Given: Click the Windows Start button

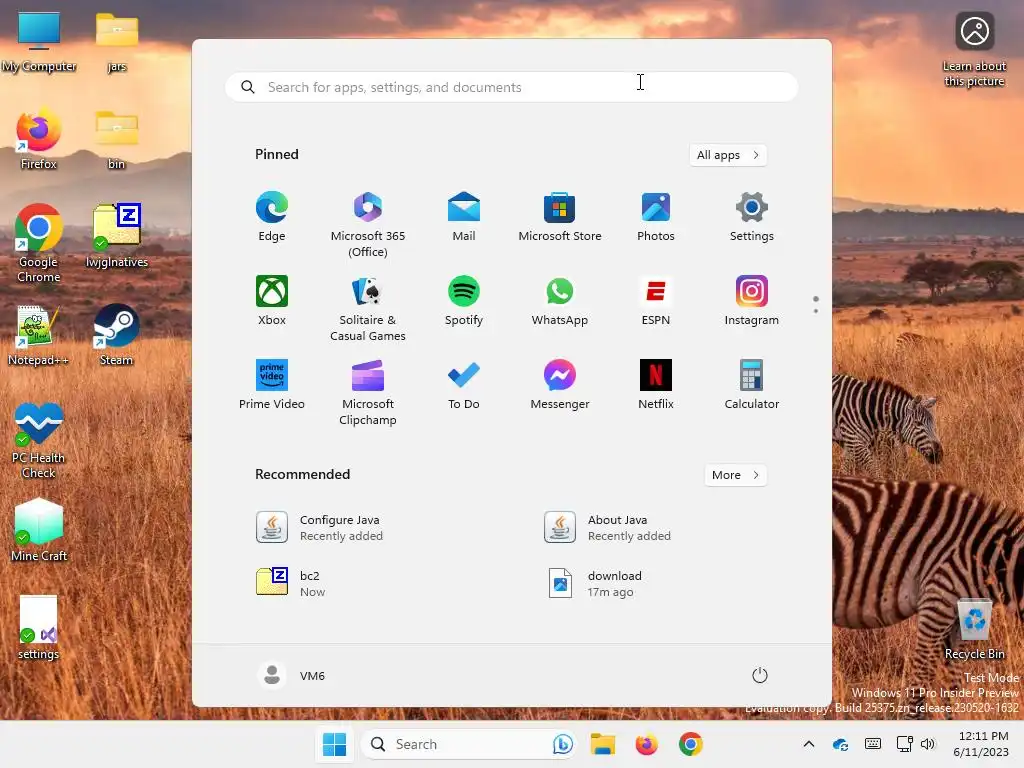Looking at the screenshot, I should (334, 744).
